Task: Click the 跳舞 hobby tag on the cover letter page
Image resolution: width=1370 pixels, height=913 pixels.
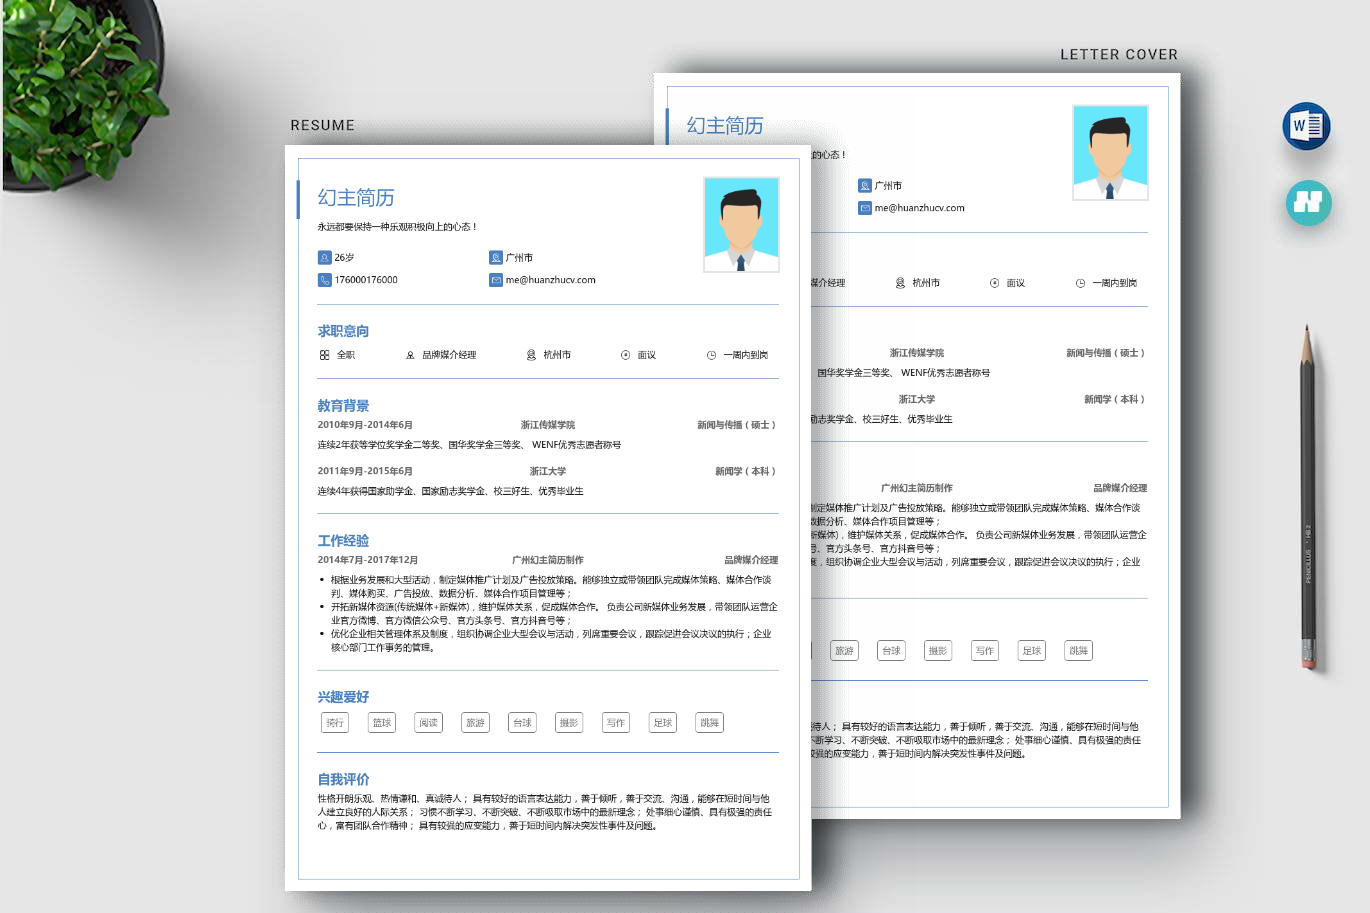Action: [1078, 651]
